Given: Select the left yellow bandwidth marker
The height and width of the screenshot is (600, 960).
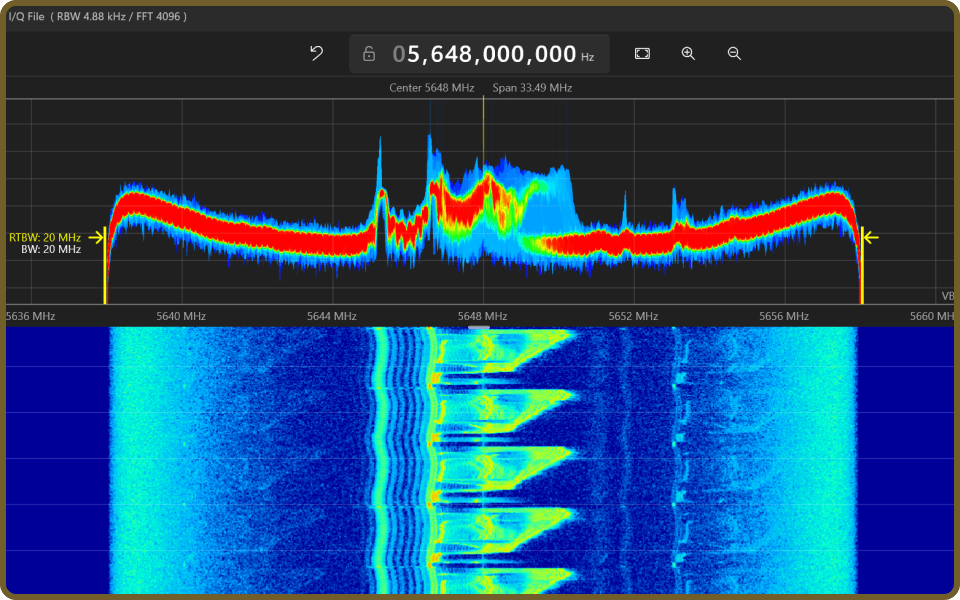Looking at the screenshot, I should [x=105, y=265].
